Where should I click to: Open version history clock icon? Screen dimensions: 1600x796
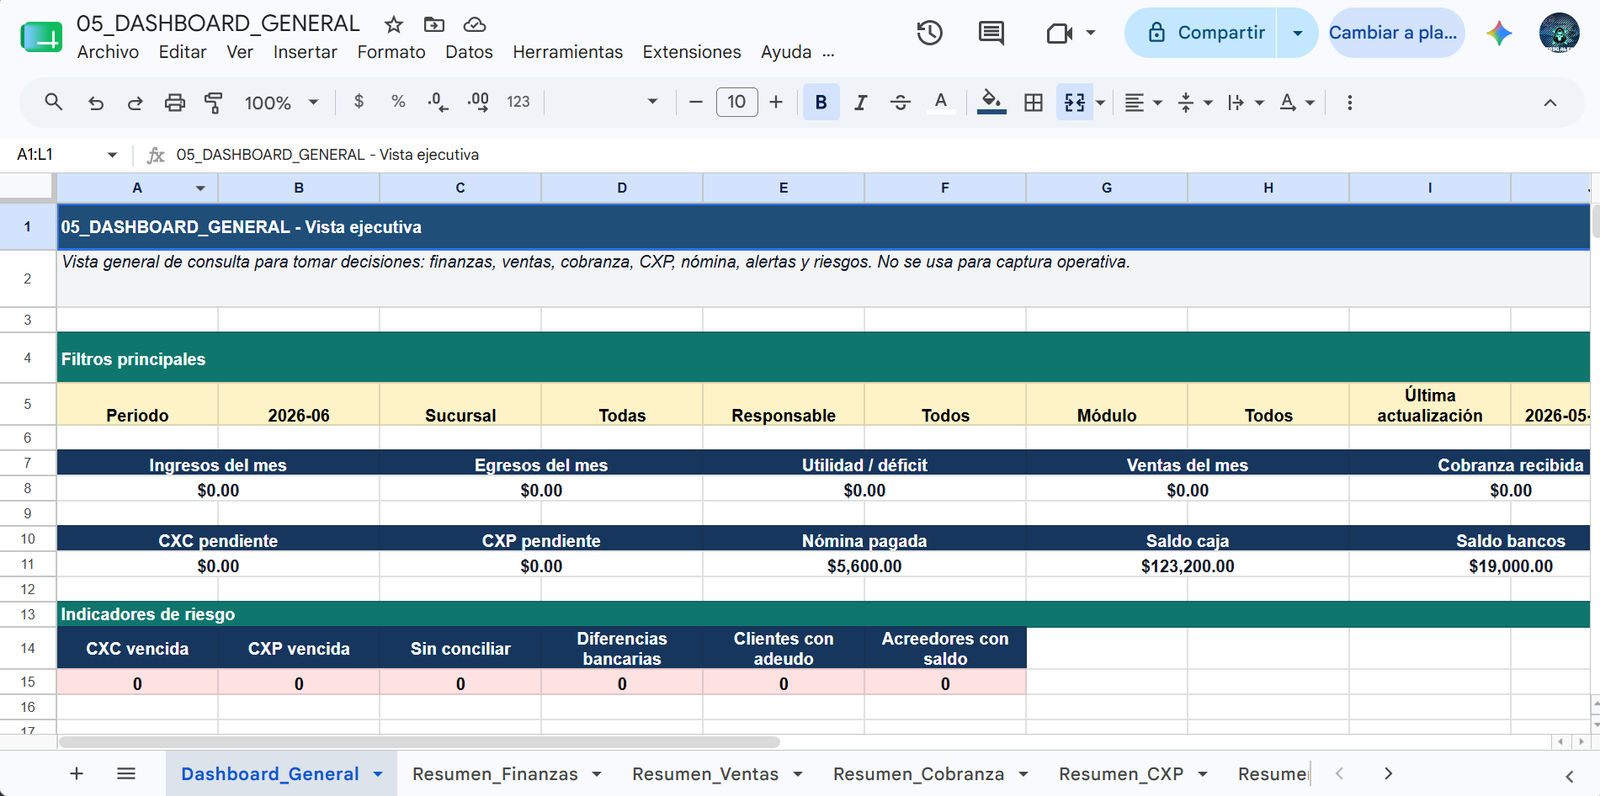(x=930, y=33)
